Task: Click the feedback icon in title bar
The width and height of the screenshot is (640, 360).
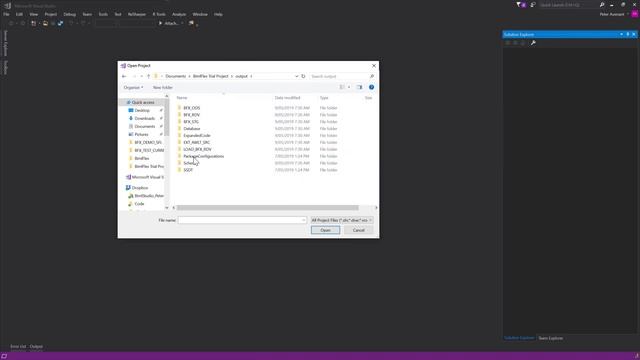Action: (x=533, y=5)
